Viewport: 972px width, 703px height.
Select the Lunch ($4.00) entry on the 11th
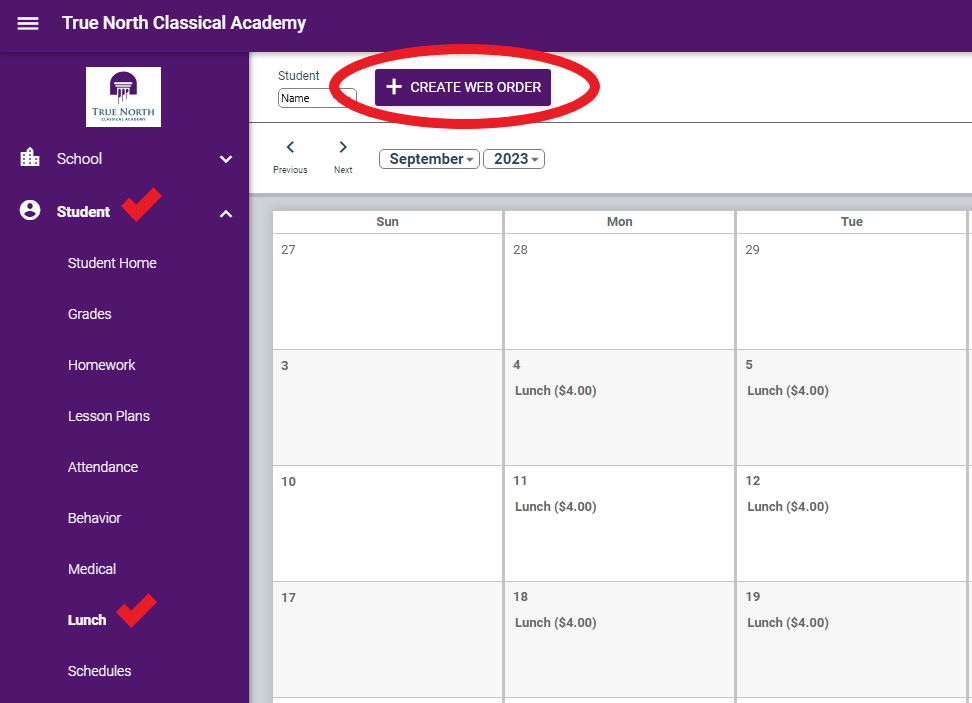[x=555, y=506]
